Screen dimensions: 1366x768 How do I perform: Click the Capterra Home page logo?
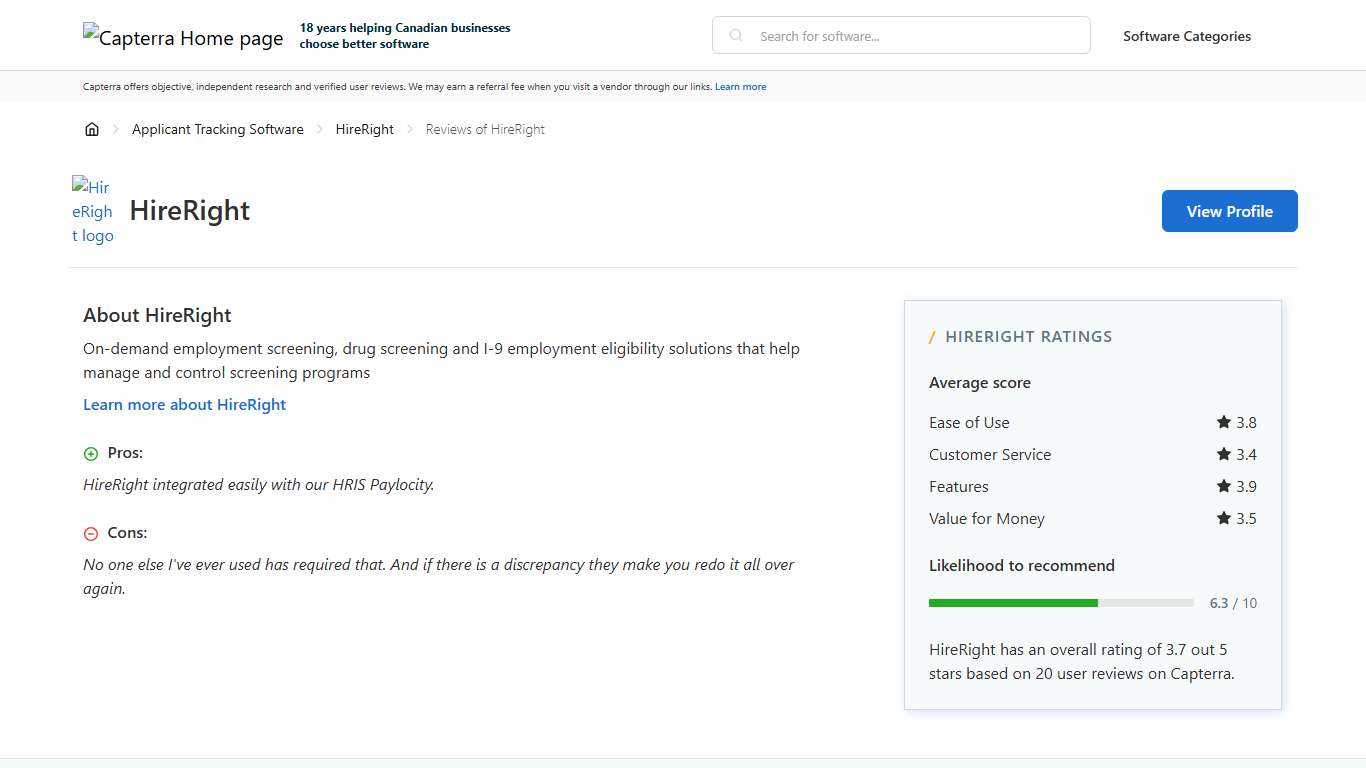pos(183,38)
